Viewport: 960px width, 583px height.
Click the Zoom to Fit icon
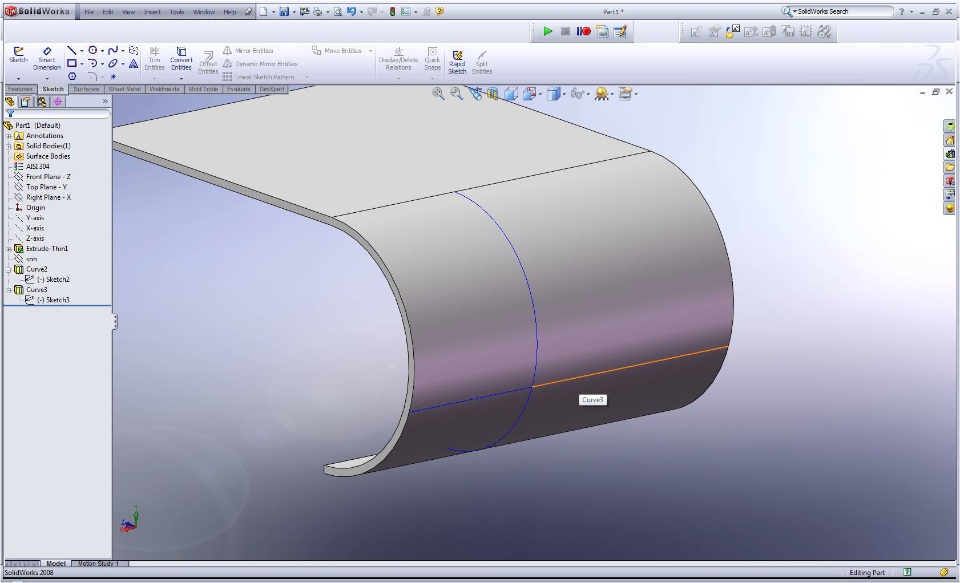click(438, 93)
